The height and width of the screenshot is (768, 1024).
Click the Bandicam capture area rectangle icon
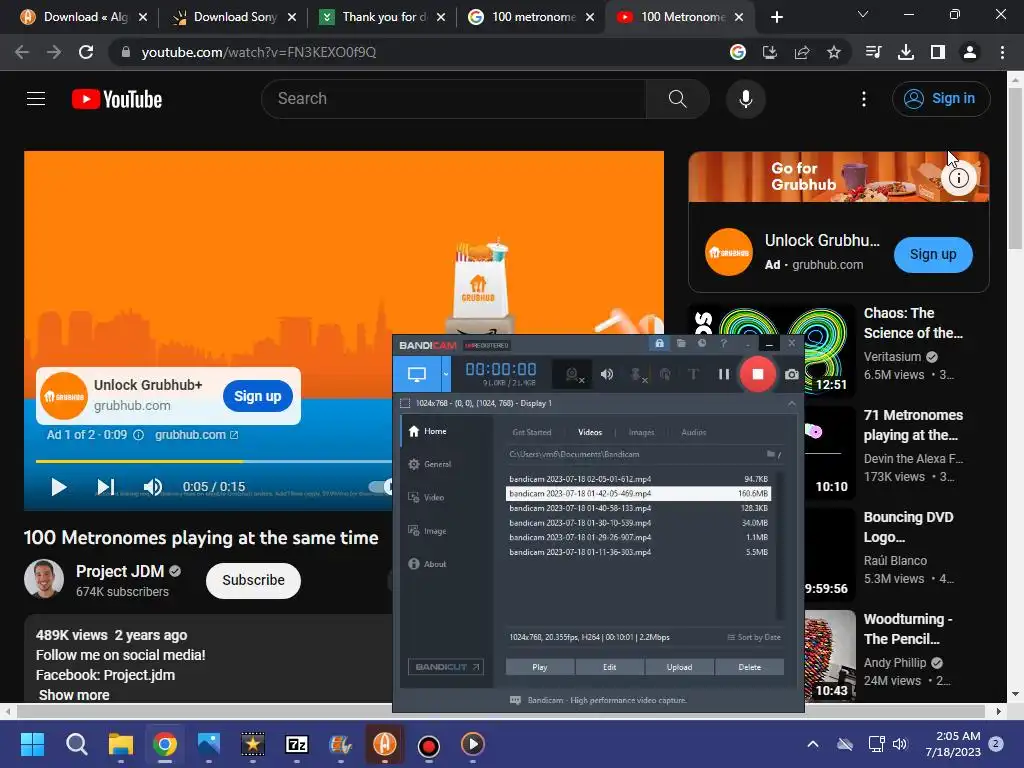tap(405, 404)
